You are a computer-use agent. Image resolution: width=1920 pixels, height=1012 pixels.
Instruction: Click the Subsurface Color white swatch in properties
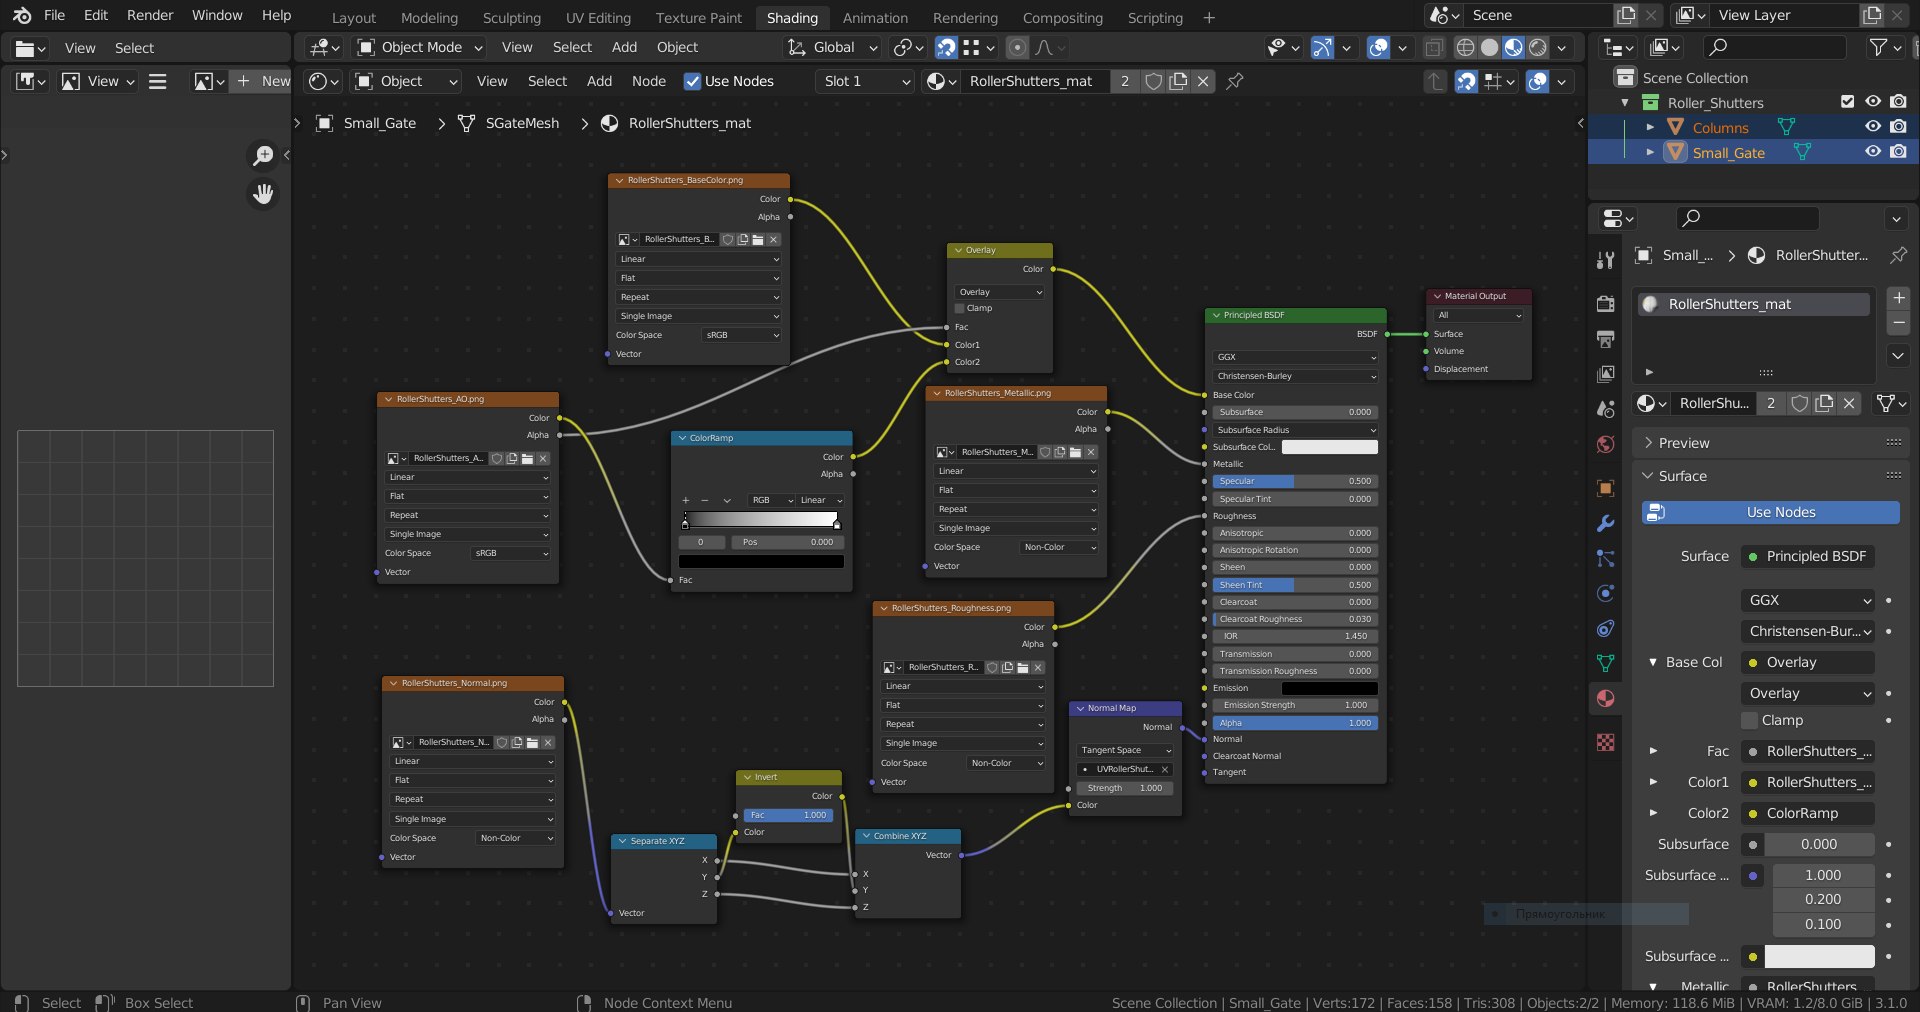1819,956
